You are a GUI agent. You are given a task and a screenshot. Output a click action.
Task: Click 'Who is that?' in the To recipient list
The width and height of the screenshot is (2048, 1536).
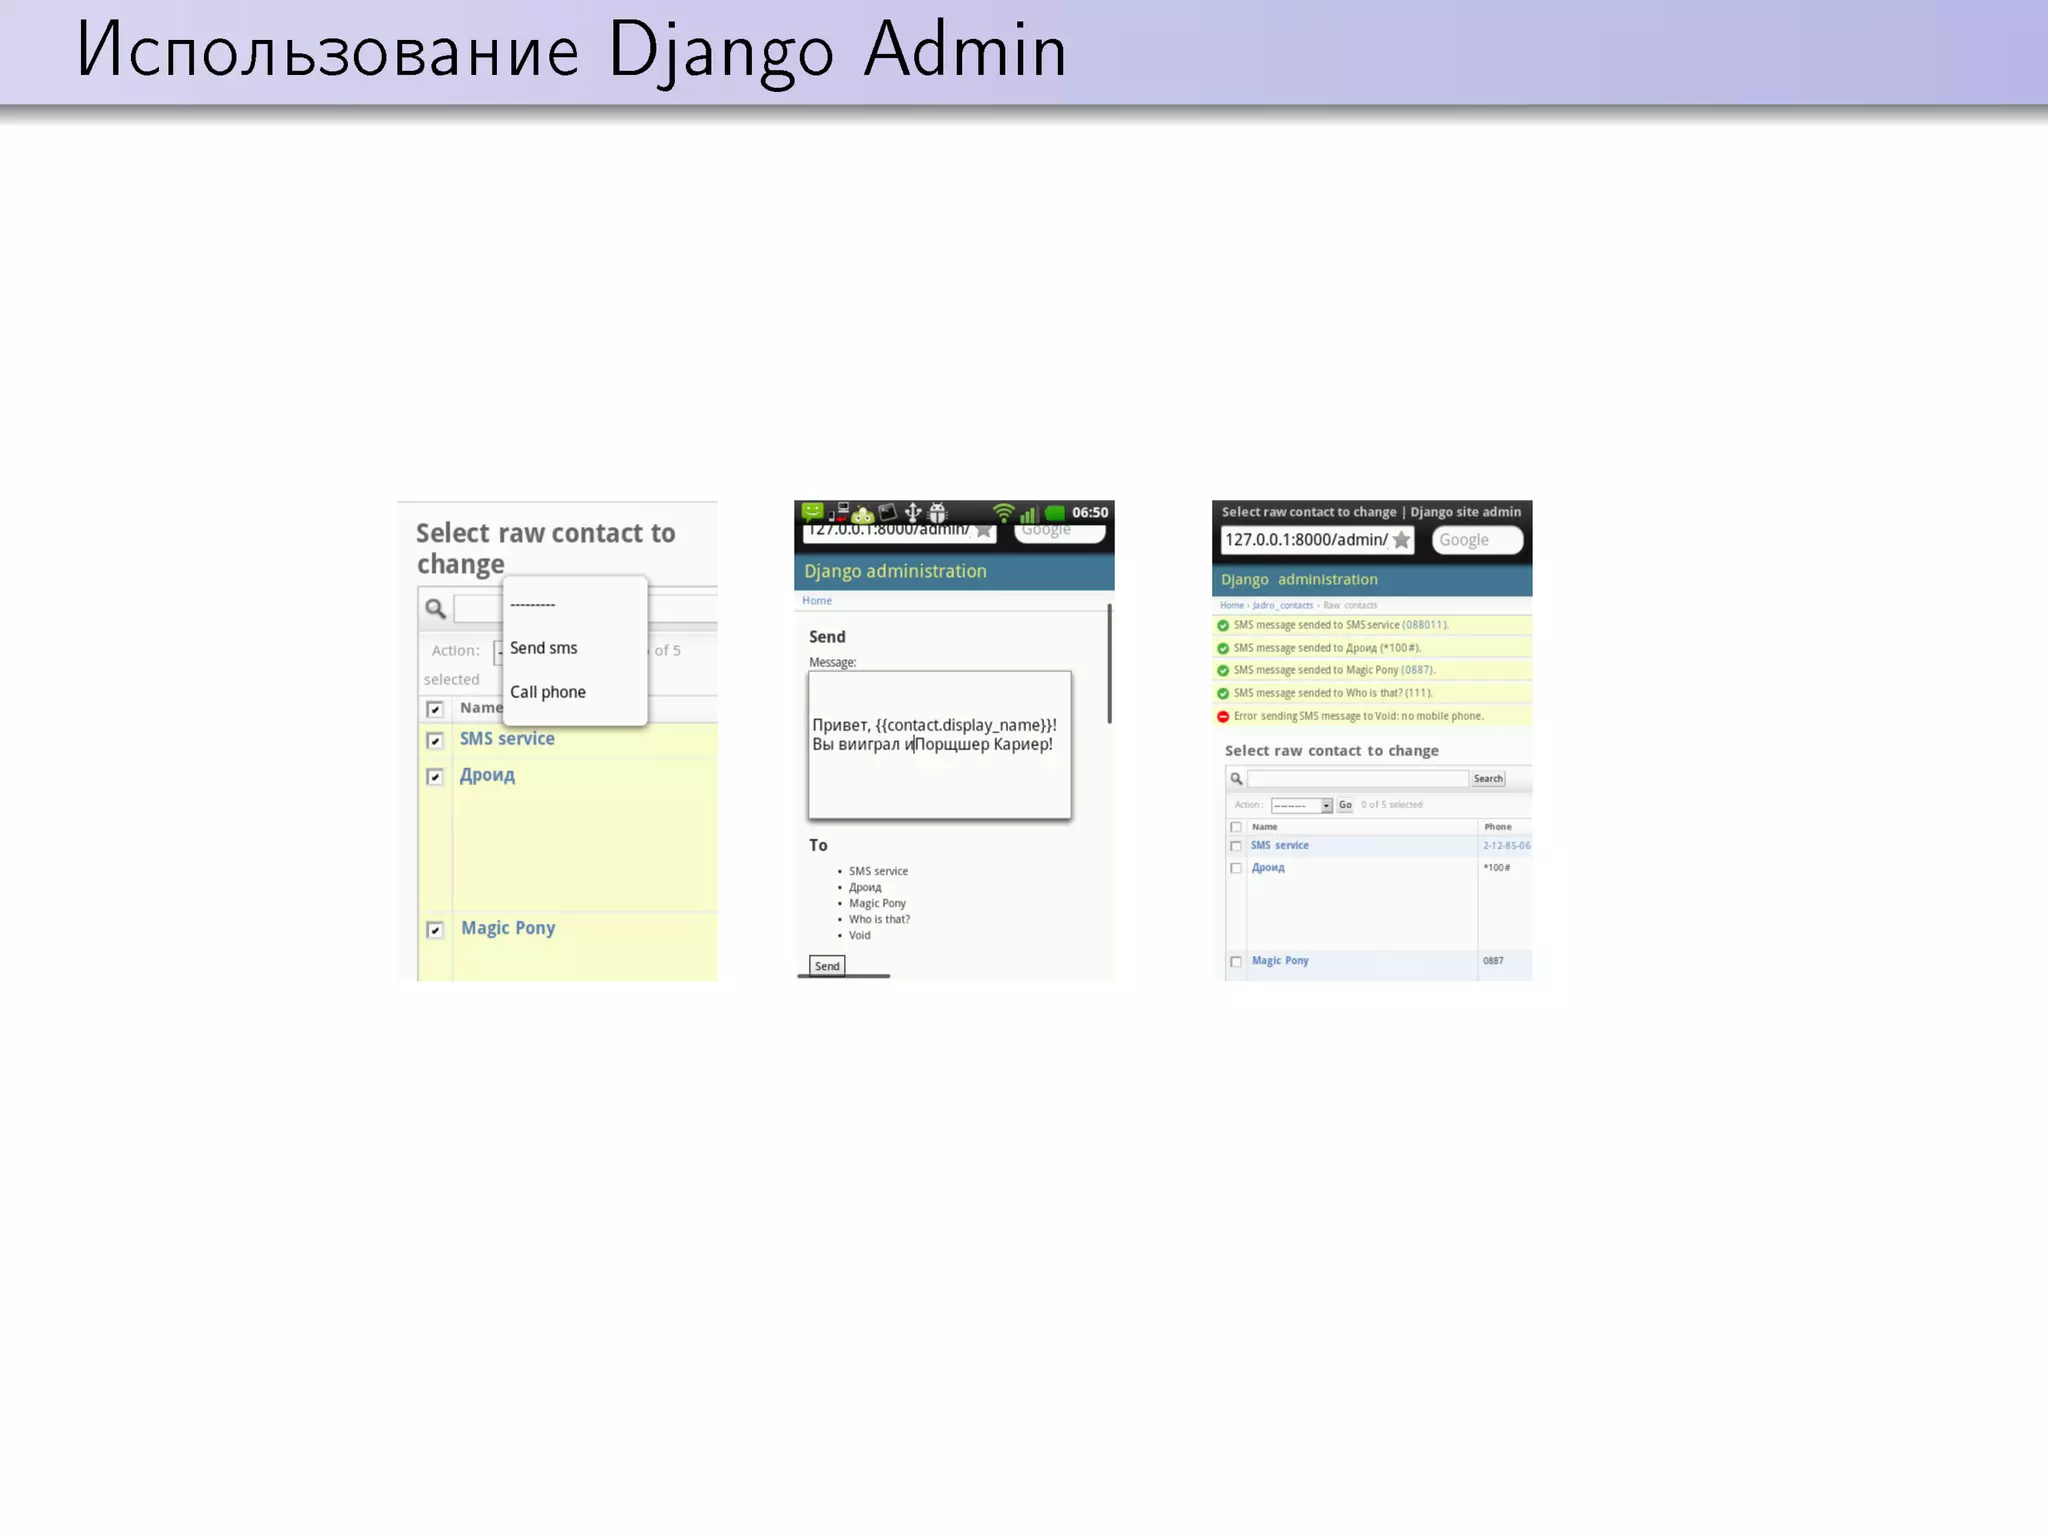coord(879,920)
